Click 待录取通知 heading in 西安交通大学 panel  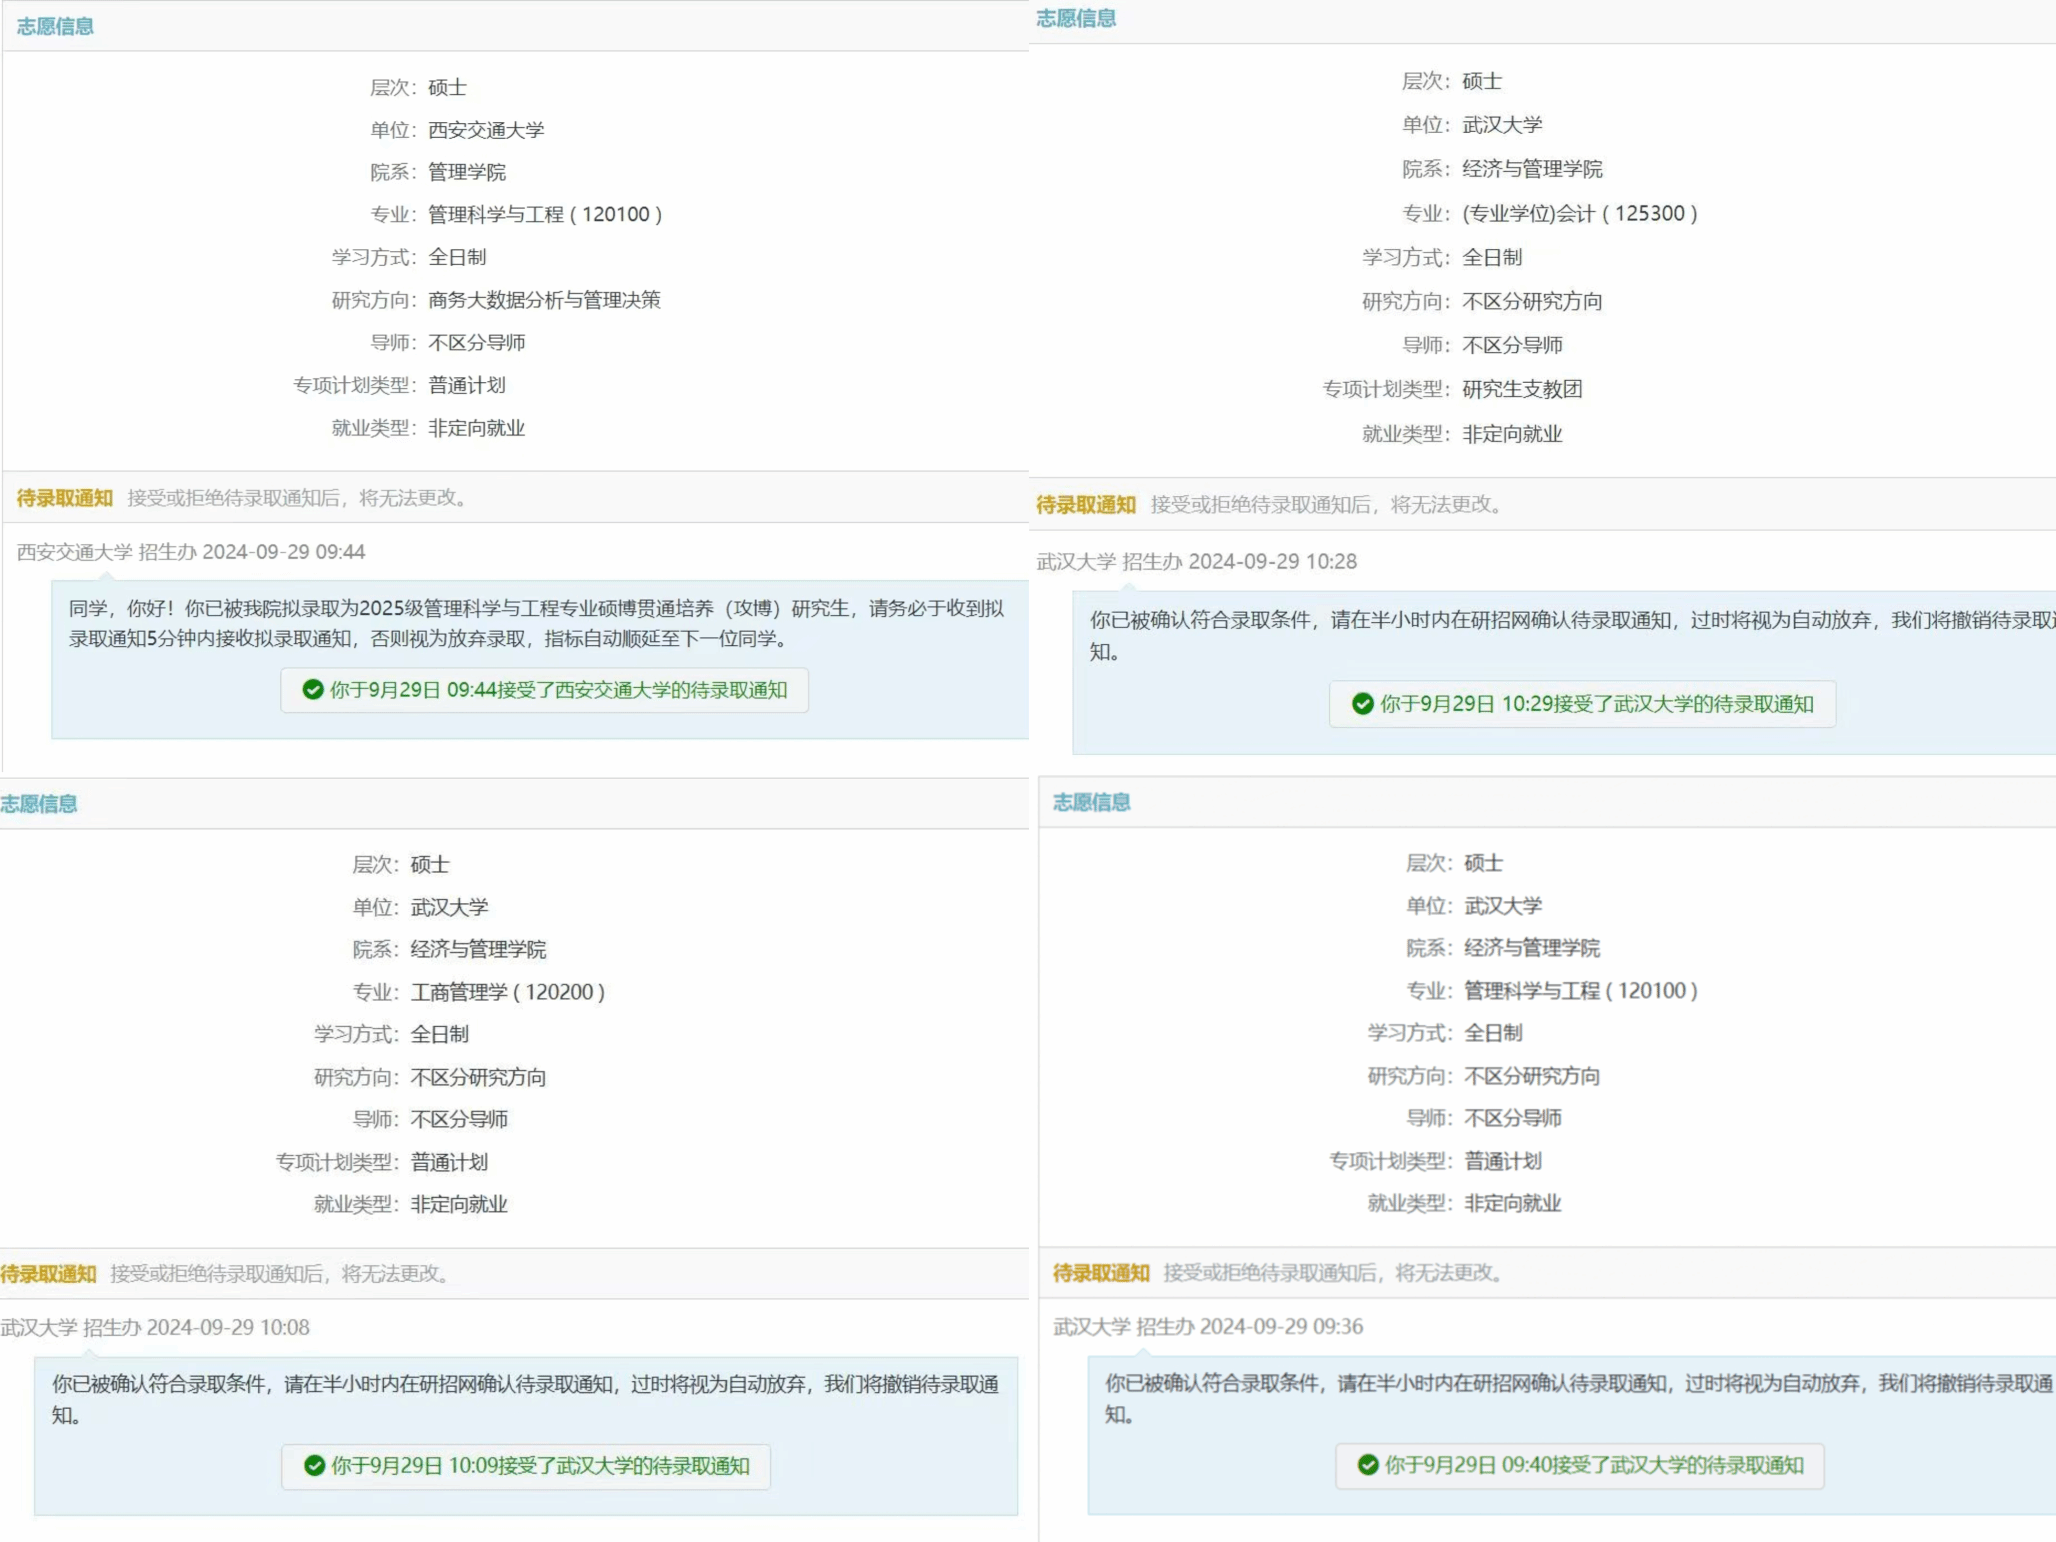(65, 498)
